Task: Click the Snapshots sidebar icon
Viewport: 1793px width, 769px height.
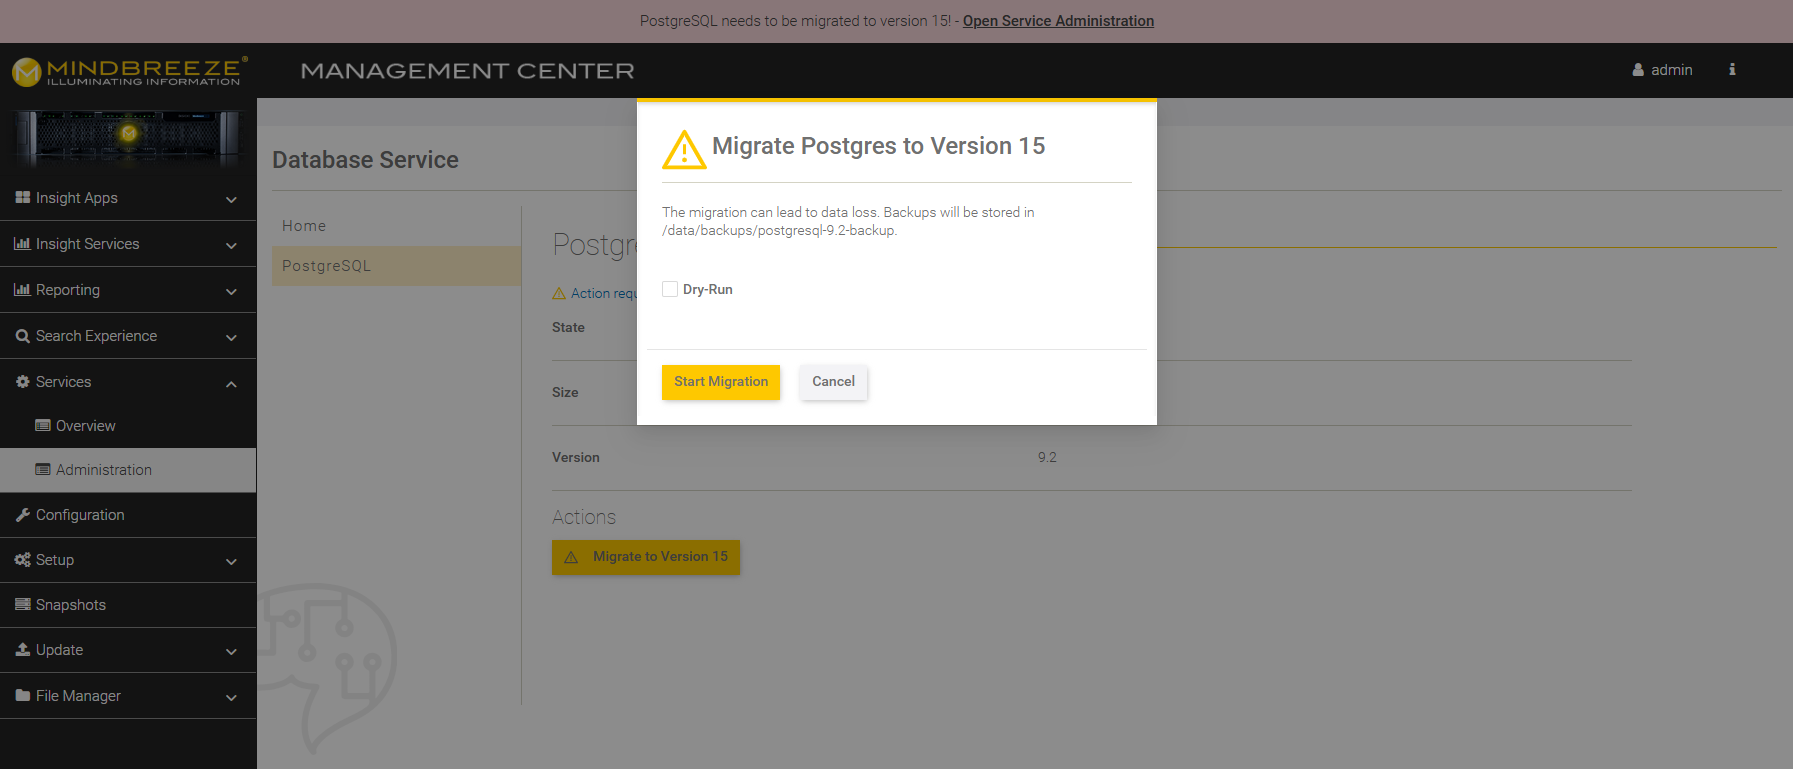Action: 22,605
